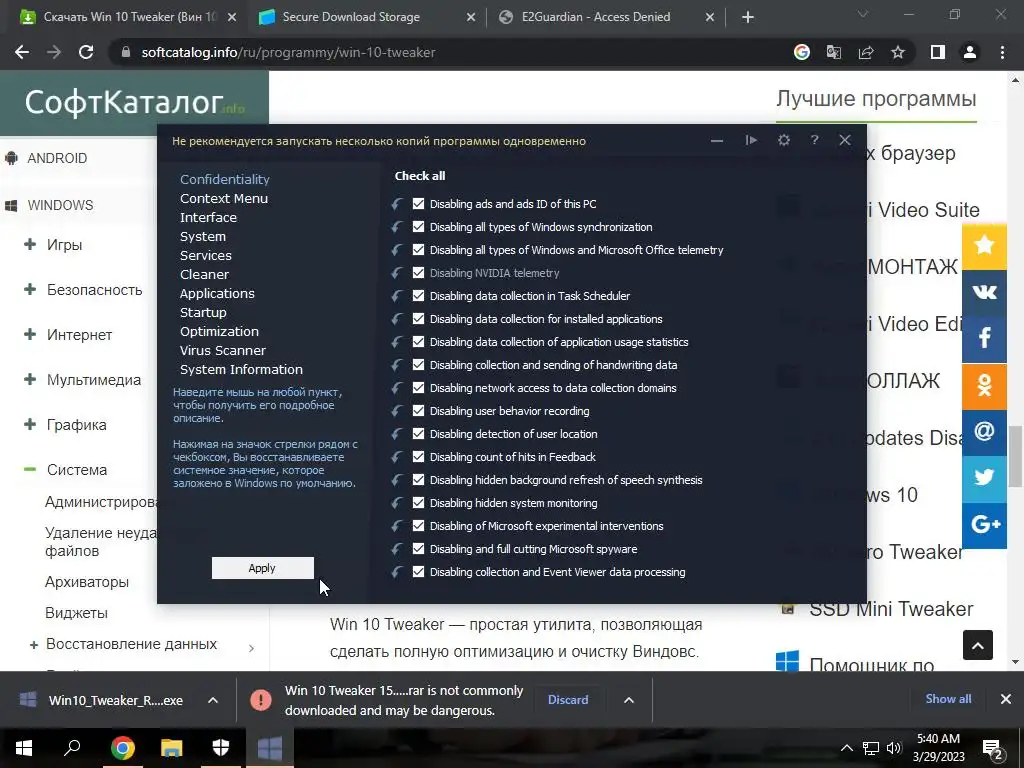Uncheck Disabling user behavior recording
This screenshot has height=768, width=1024.
[419, 411]
